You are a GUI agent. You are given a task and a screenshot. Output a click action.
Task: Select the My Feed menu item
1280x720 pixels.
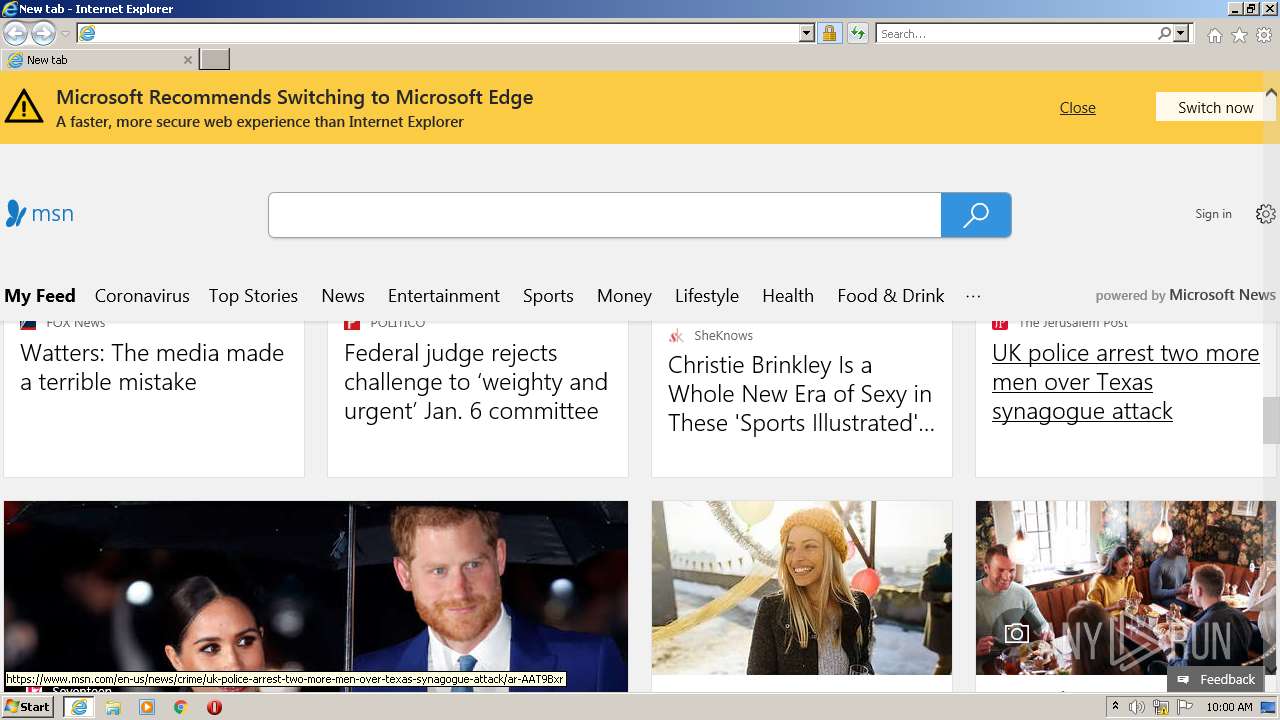pos(40,296)
